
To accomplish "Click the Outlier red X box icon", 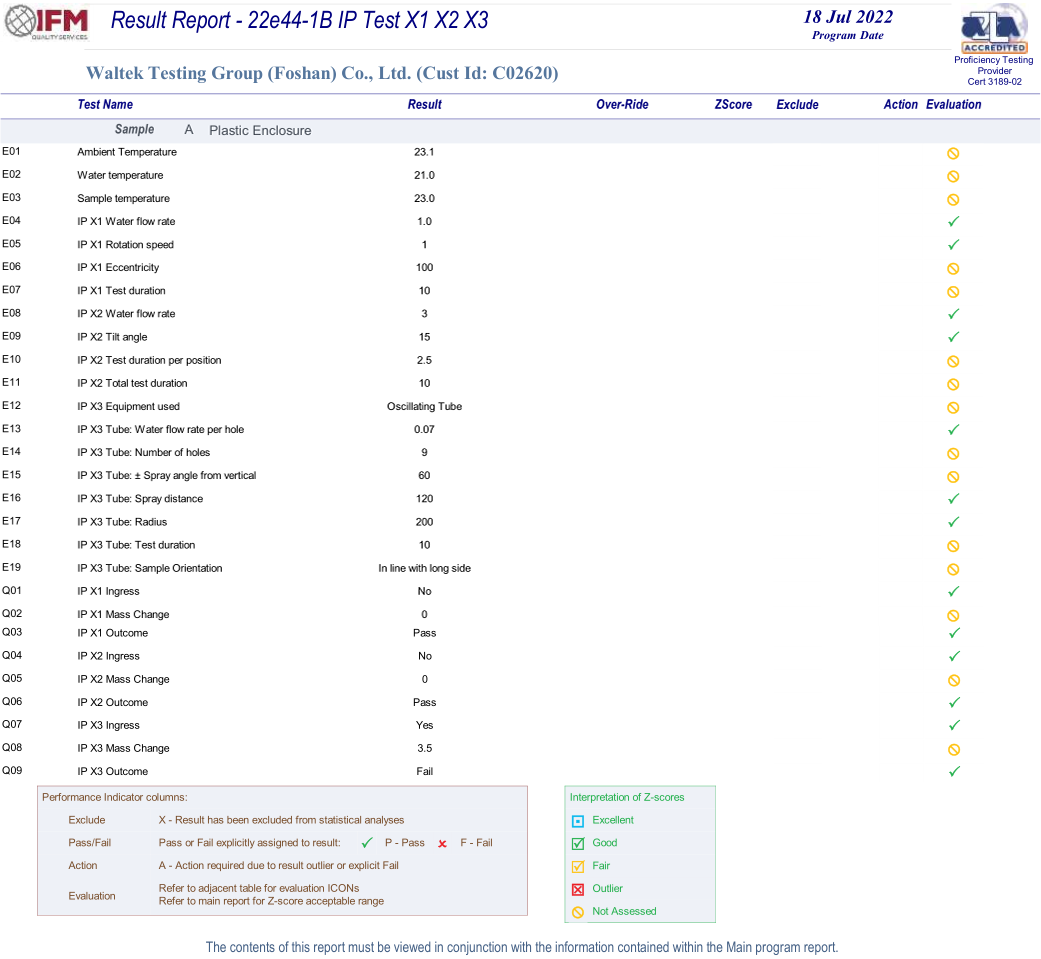I will click(x=578, y=889).
